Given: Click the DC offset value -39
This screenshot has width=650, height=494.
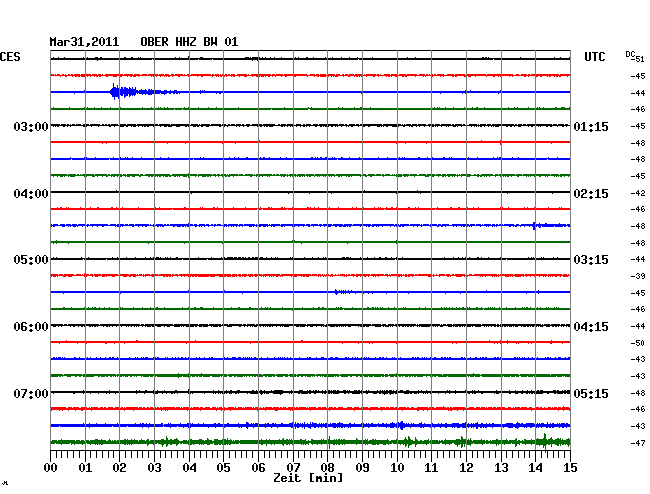Looking at the screenshot, I should (638, 276).
